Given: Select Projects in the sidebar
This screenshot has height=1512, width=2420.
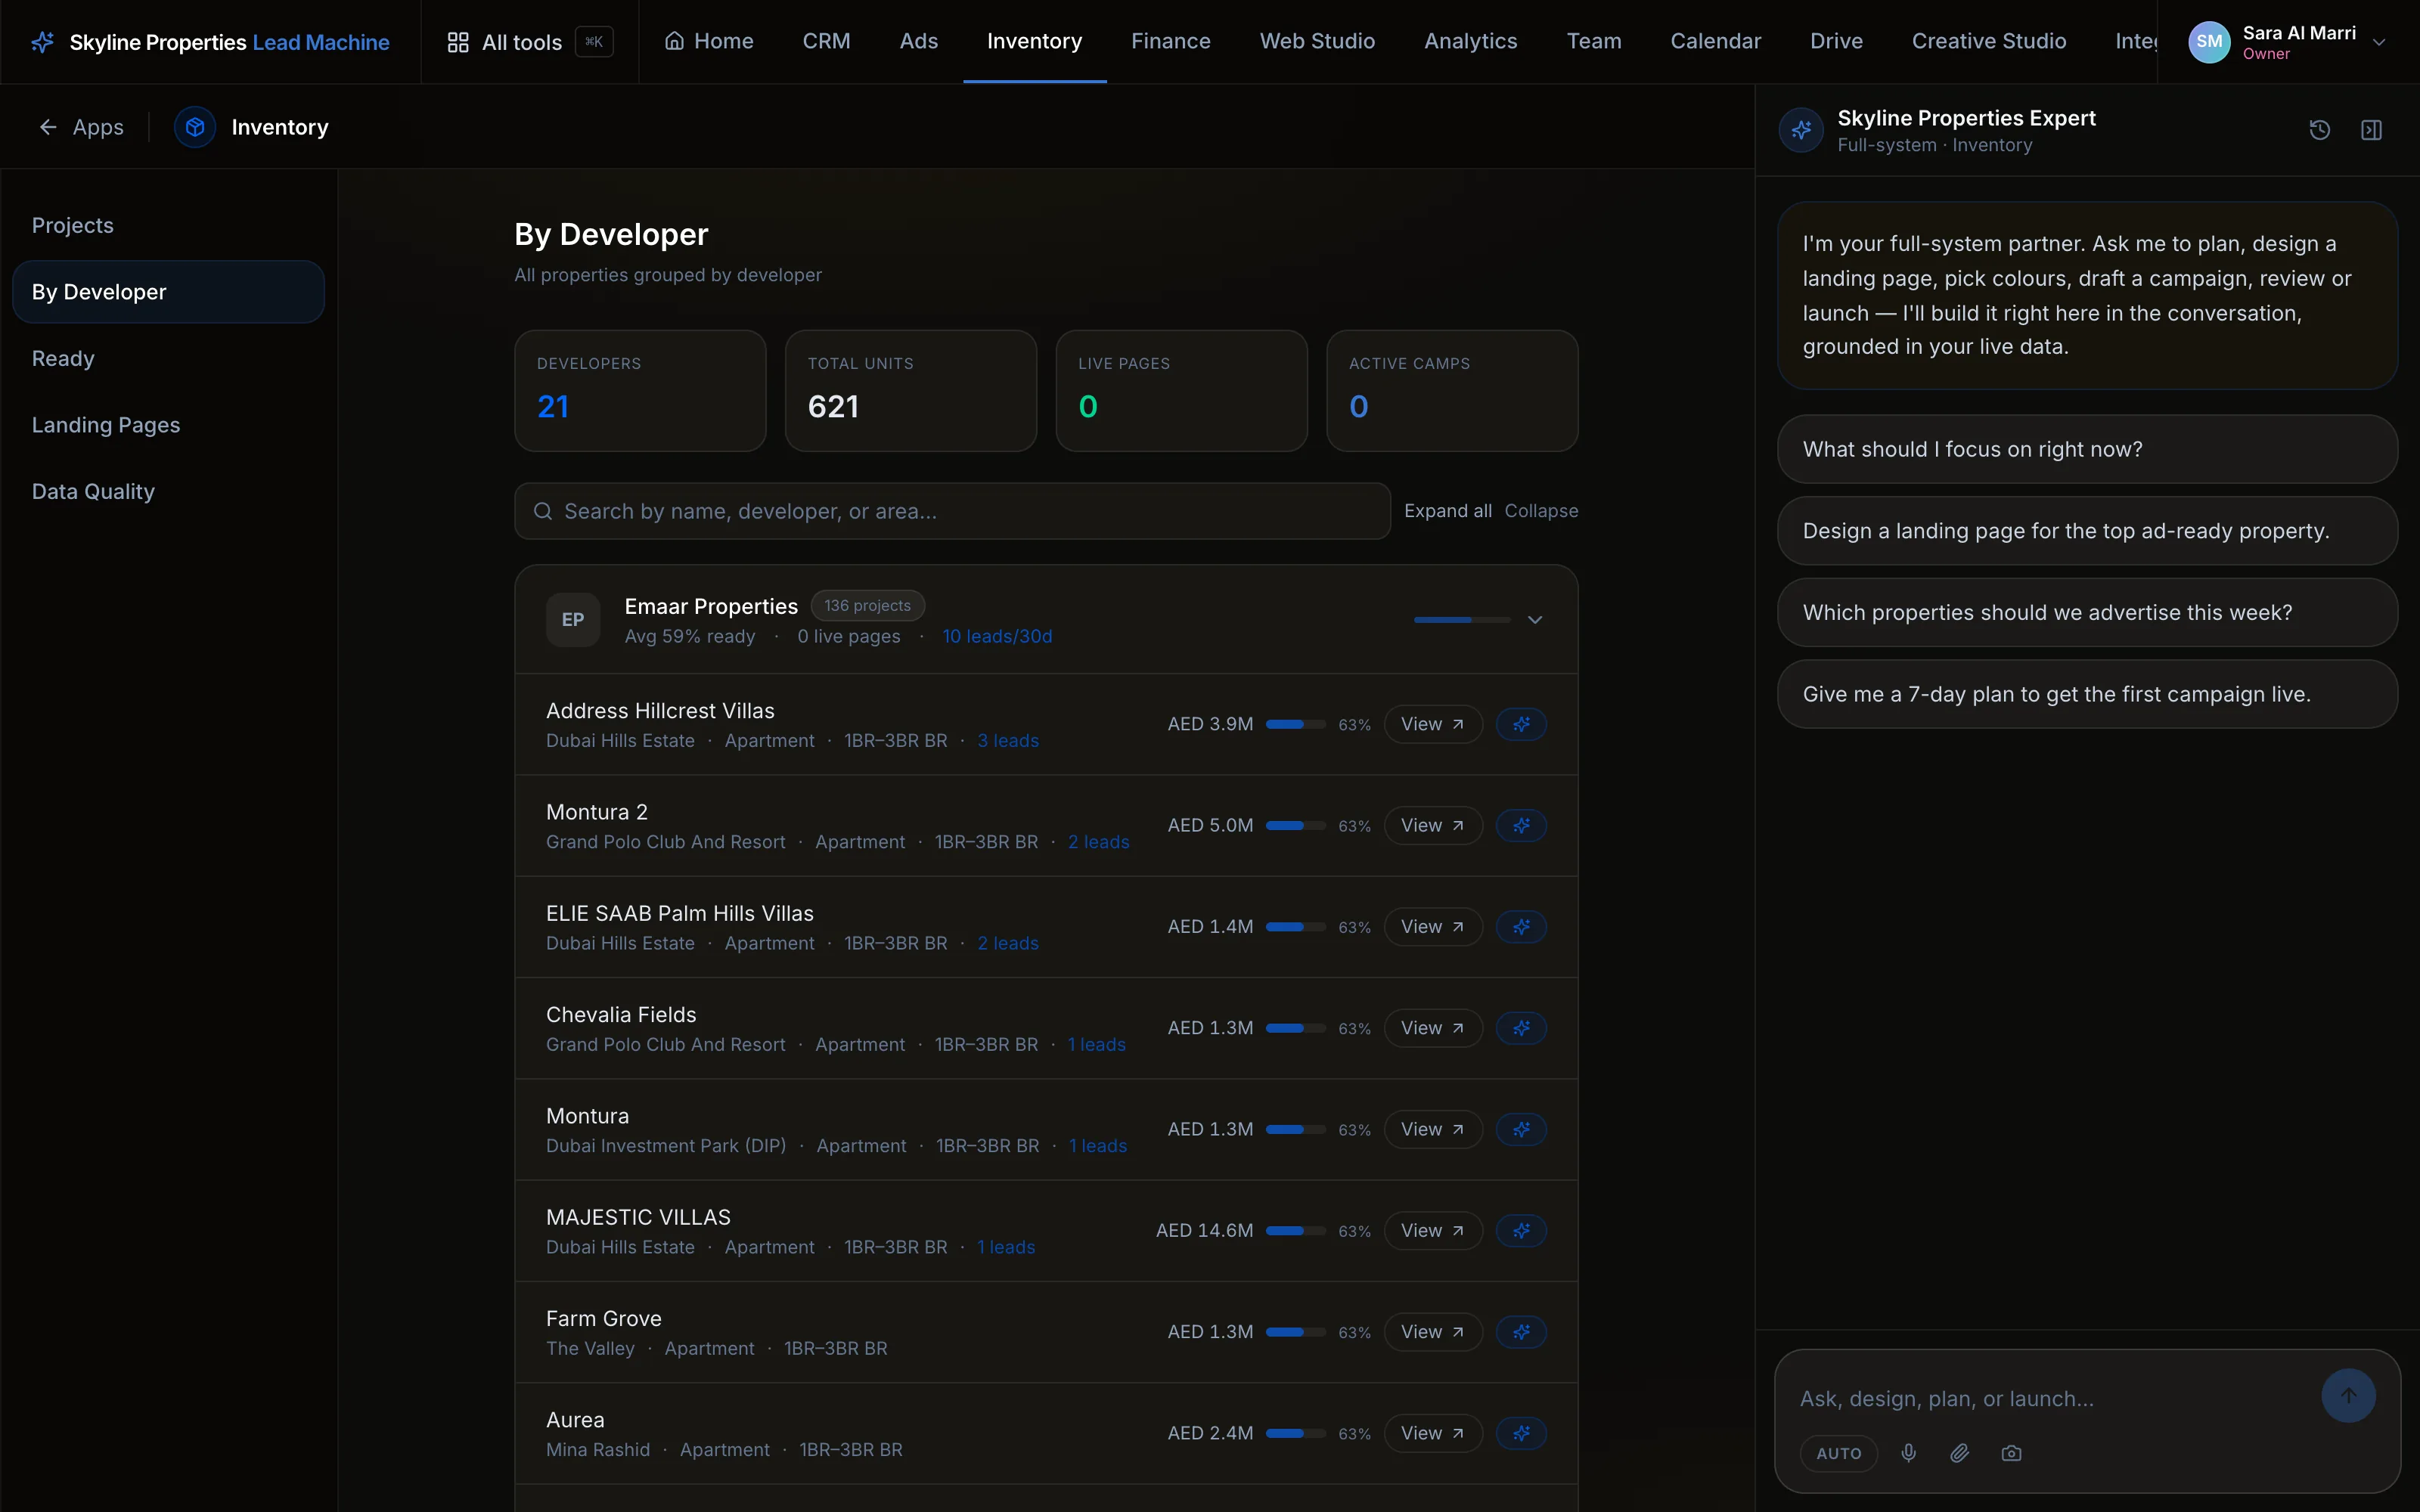Looking at the screenshot, I should tap(168, 225).
